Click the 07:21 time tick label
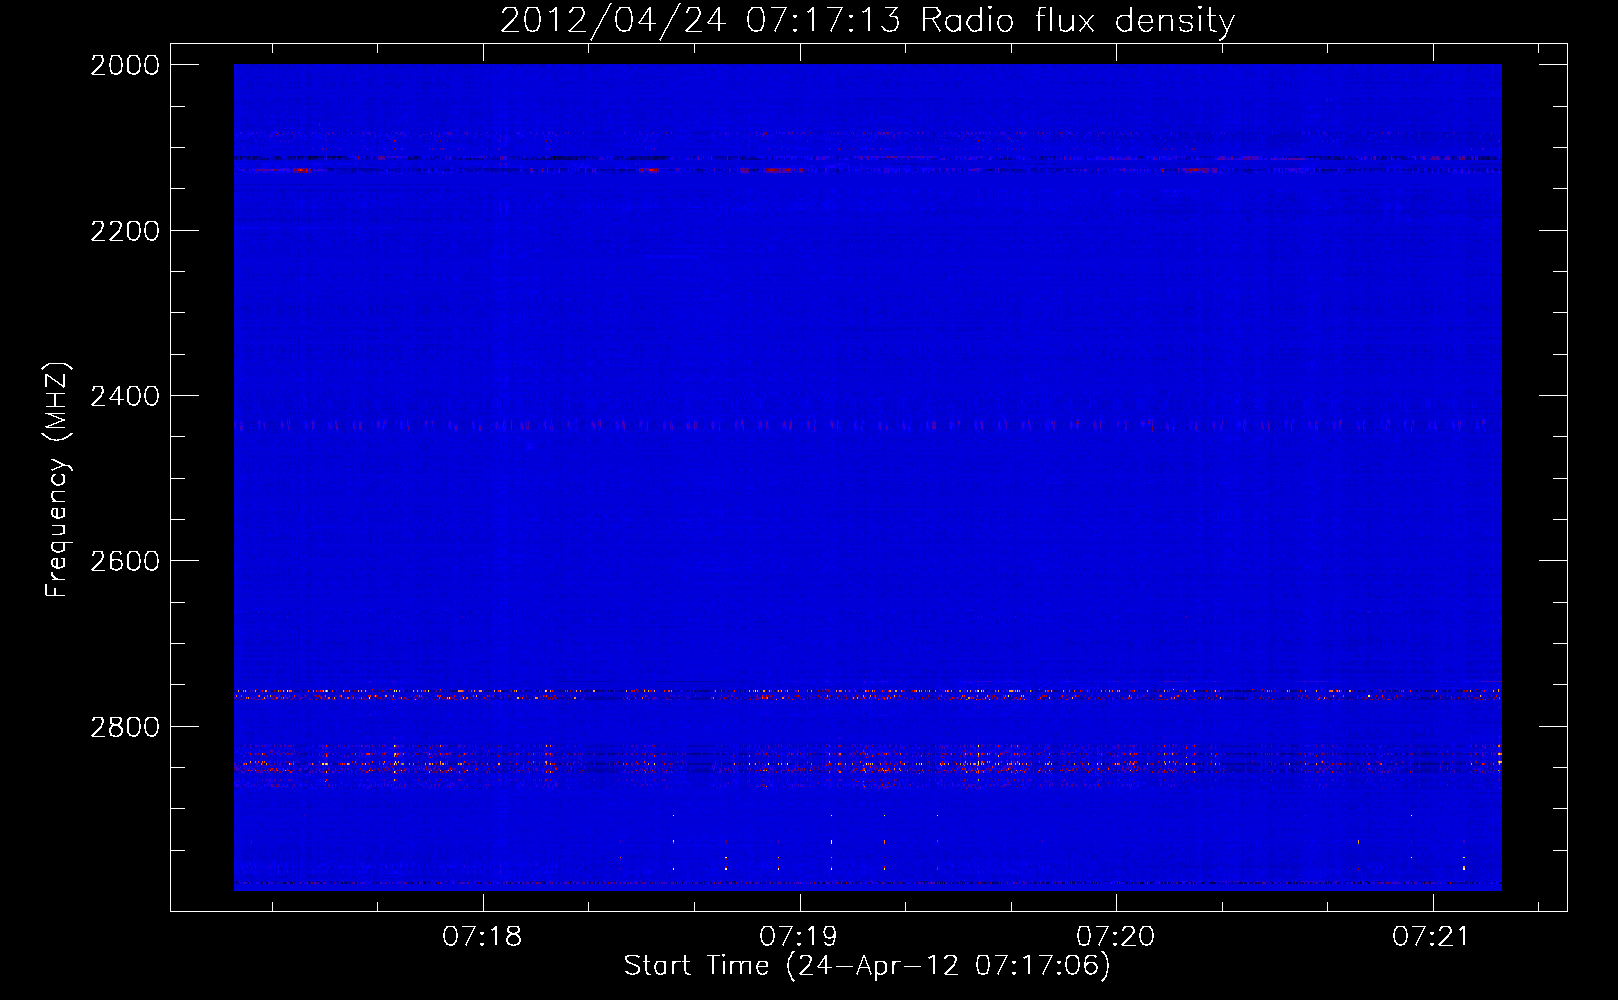Image resolution: width=1618 pixels, height=1000 pixels. pos(1432,936)
